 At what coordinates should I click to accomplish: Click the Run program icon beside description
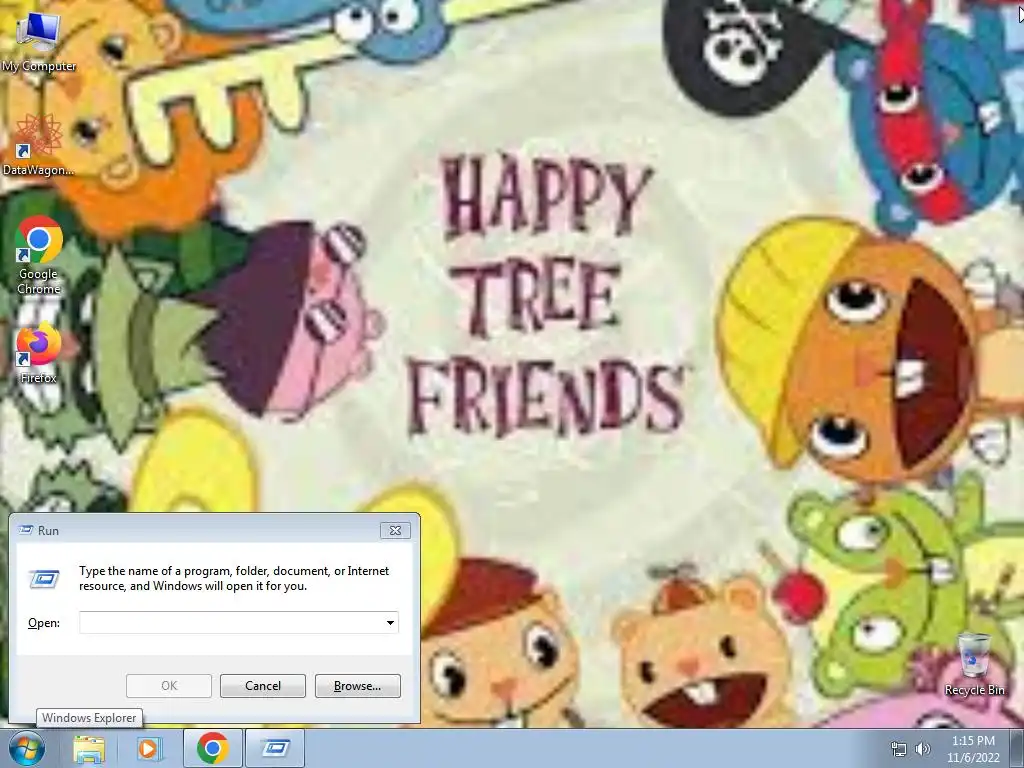point(44,579)
